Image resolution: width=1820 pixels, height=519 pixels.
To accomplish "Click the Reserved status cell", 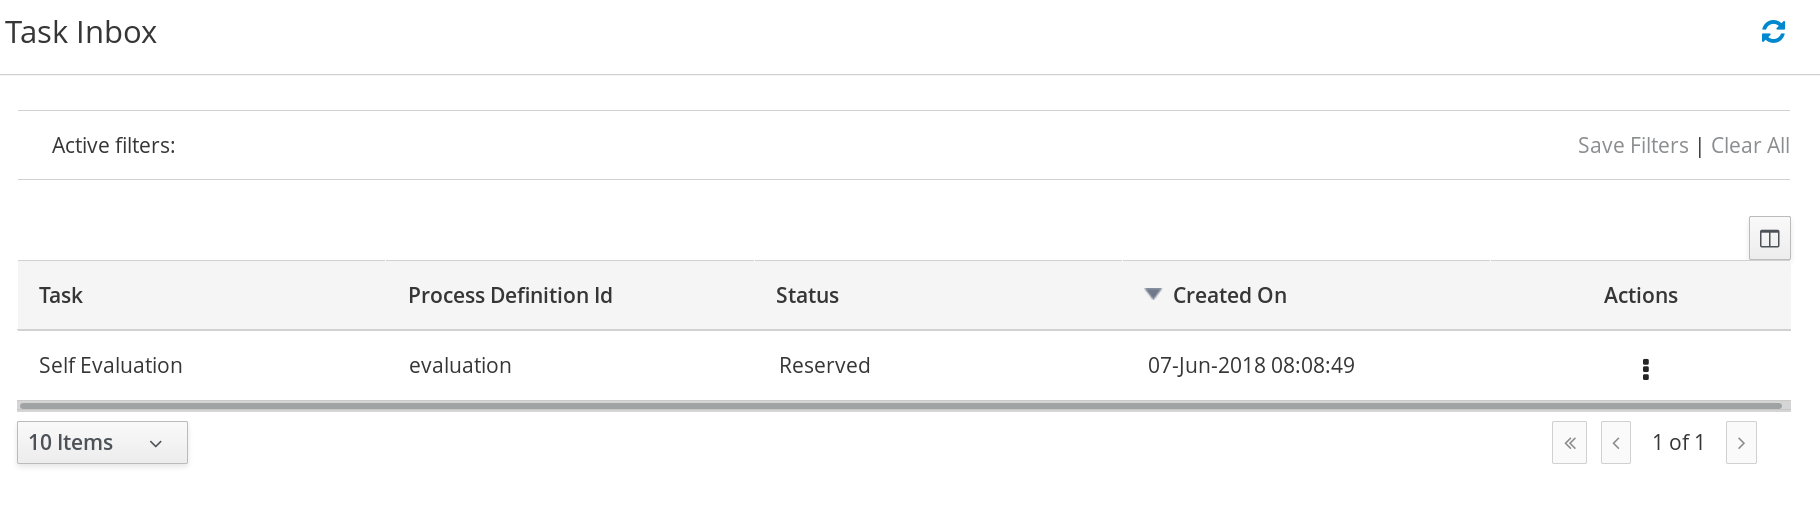I will click(x=824, y=366).
